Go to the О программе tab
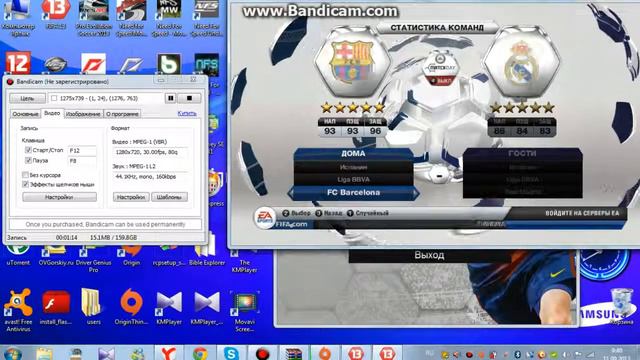The width and height of the screenshot is (640, 360). (122, 114)
